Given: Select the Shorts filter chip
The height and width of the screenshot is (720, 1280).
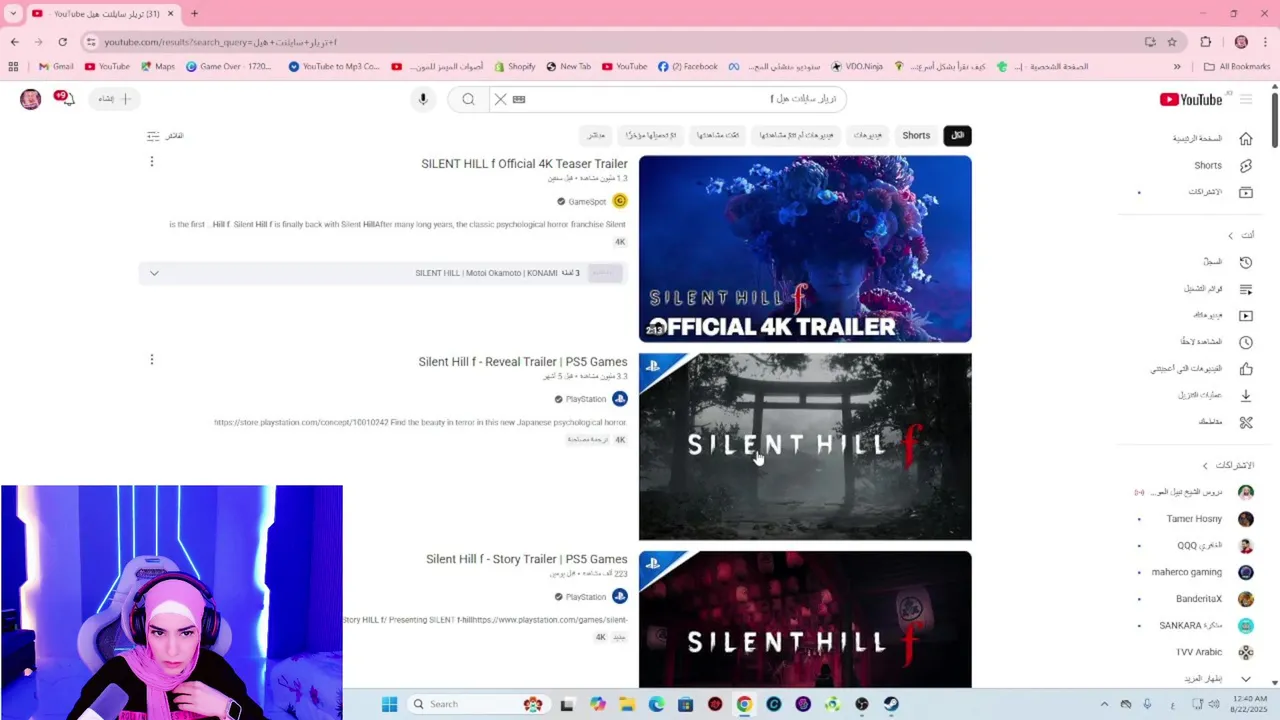Looking at the screenshot, I should pyautogui.click(x=916, y=136).
